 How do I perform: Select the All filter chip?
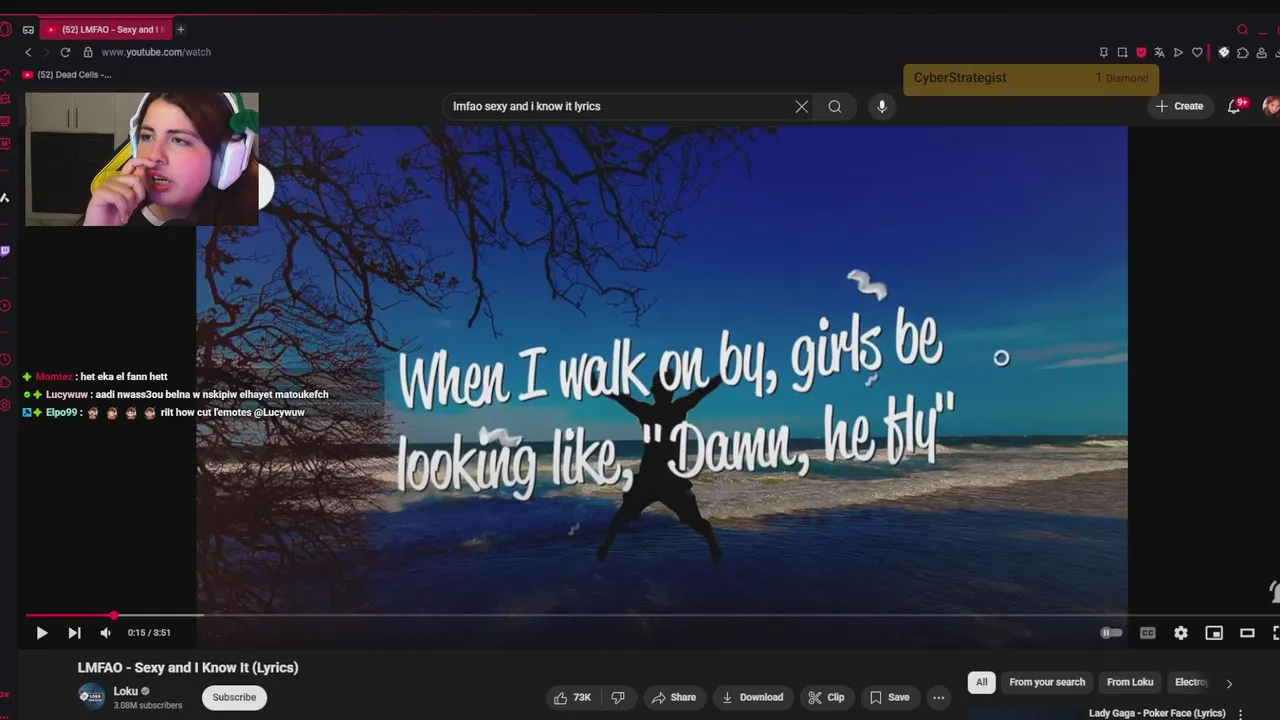coord(981,682)
